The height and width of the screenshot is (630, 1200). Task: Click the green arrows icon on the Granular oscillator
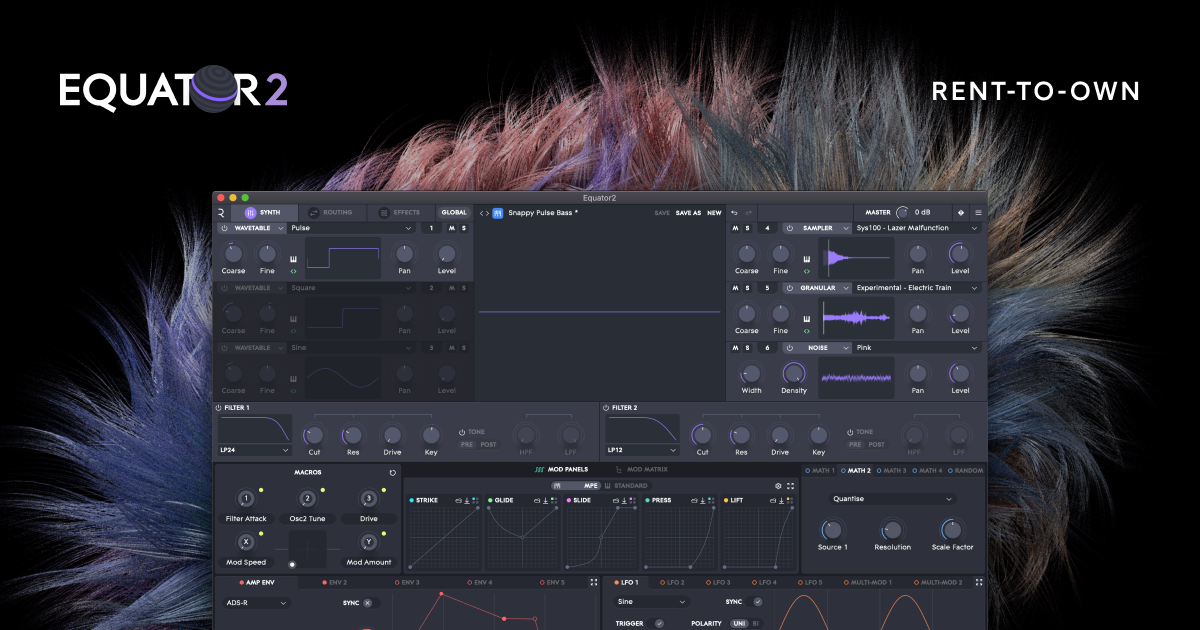(807, 331)
